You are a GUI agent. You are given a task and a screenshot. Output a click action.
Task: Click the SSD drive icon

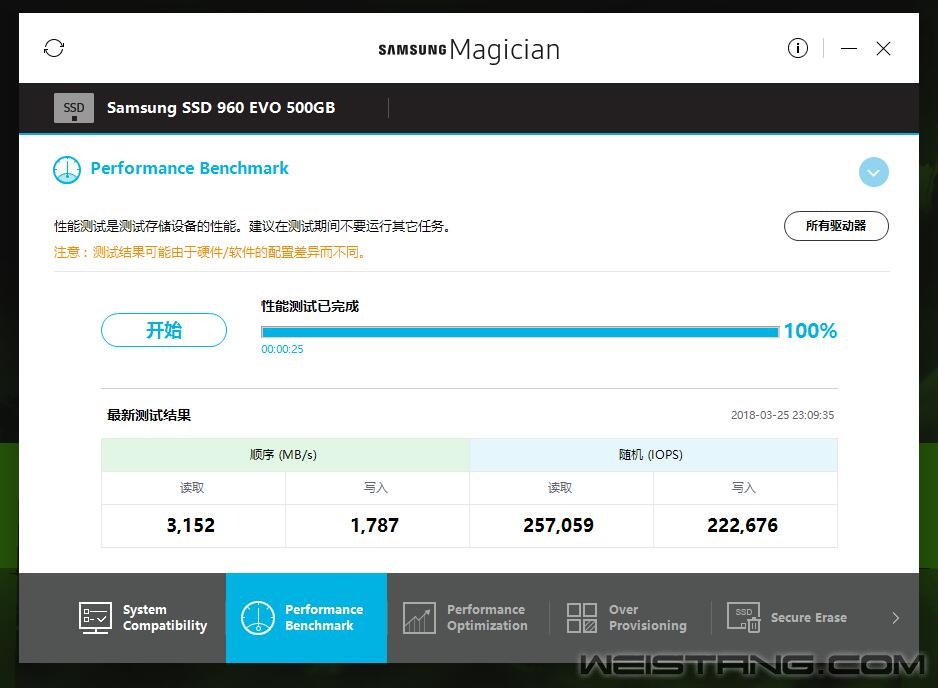click(x=74, y=108)
